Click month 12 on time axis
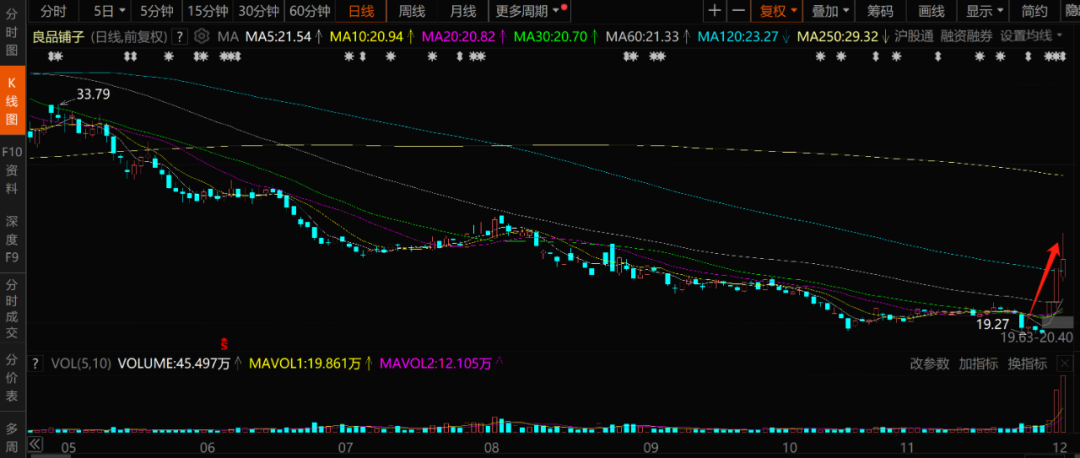This screenshot has height=458, width=1080. click(x=1059, y=447)
